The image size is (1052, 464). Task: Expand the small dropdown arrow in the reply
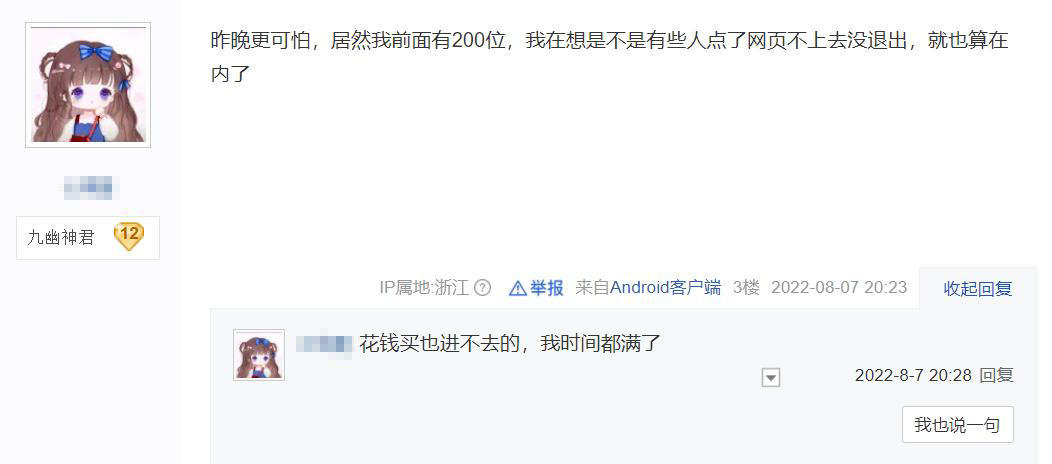771,378
